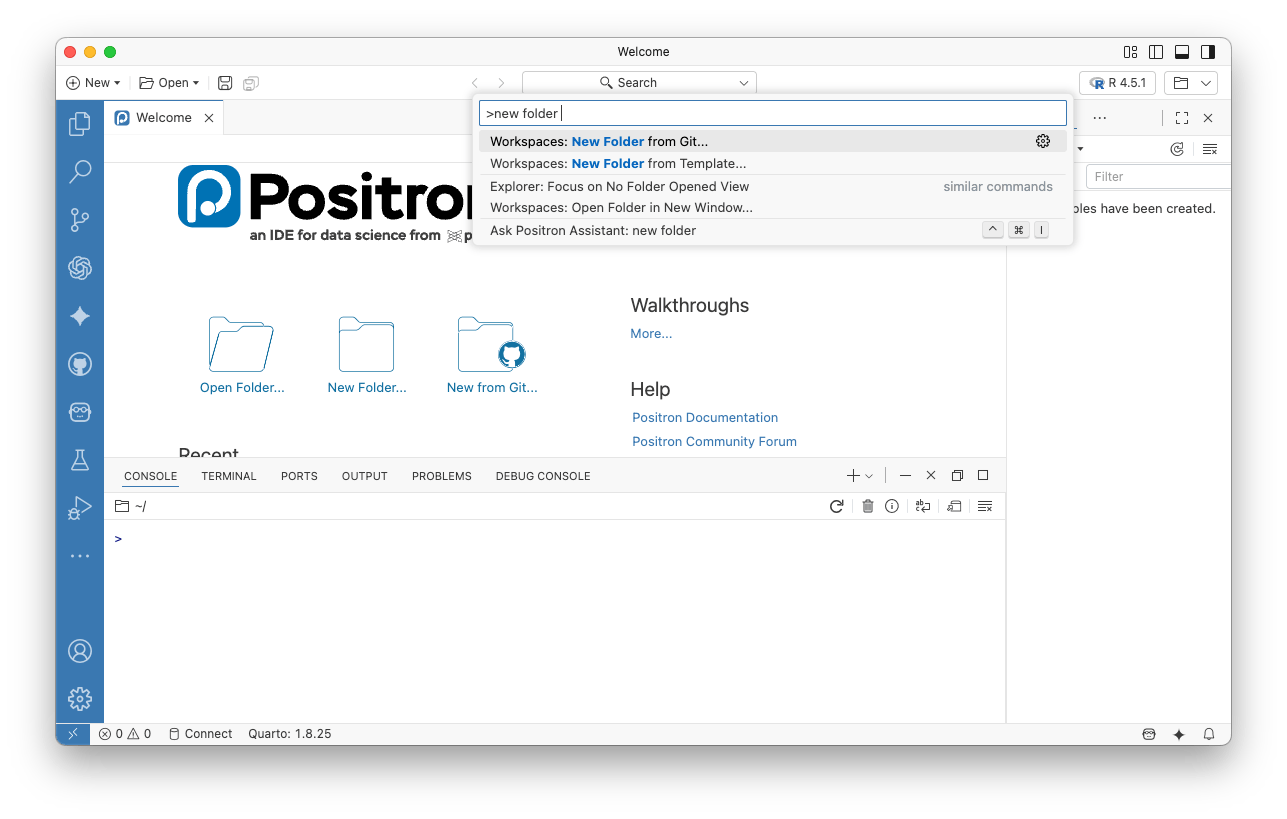
Task: Open the Source Control view
Action: pyautogui.click(x=80, y=220)
